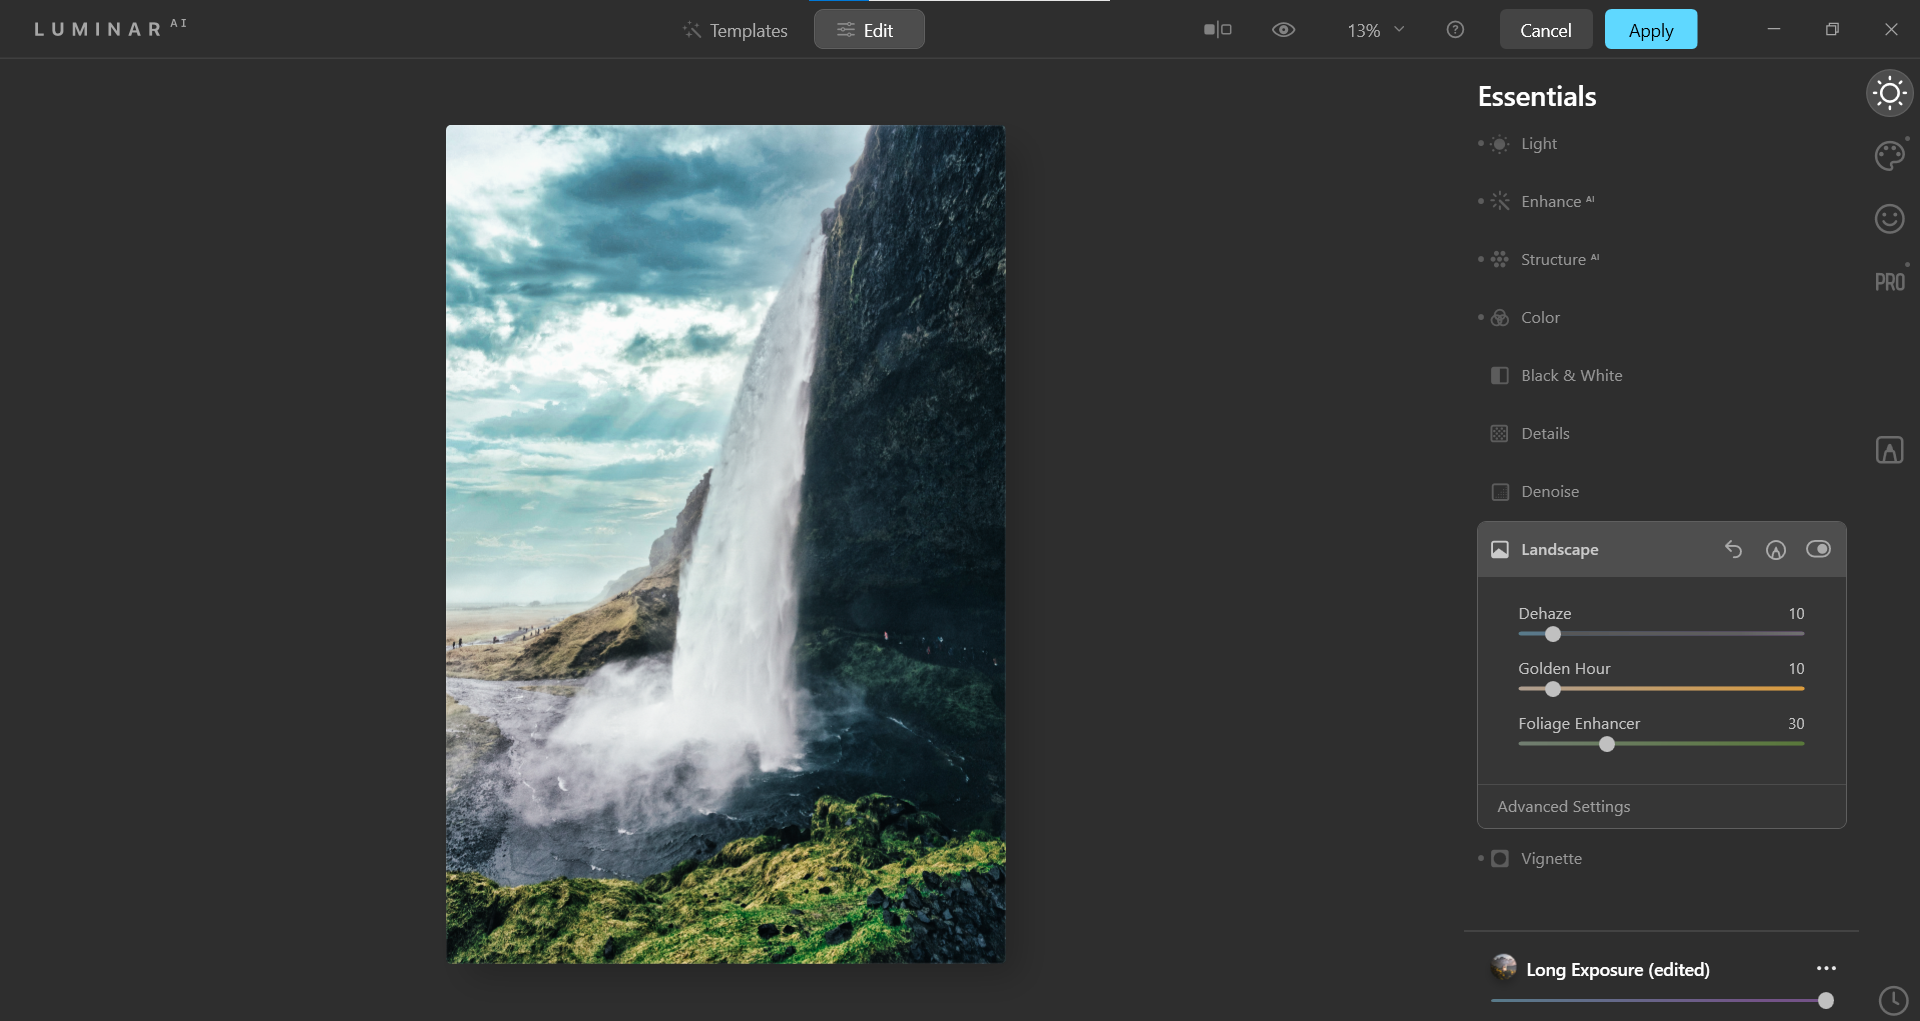Click the Vignette tool icon
The width and height of the screenshot is (1920, 1021).
pyautogui.click(x=1499, y=859)
